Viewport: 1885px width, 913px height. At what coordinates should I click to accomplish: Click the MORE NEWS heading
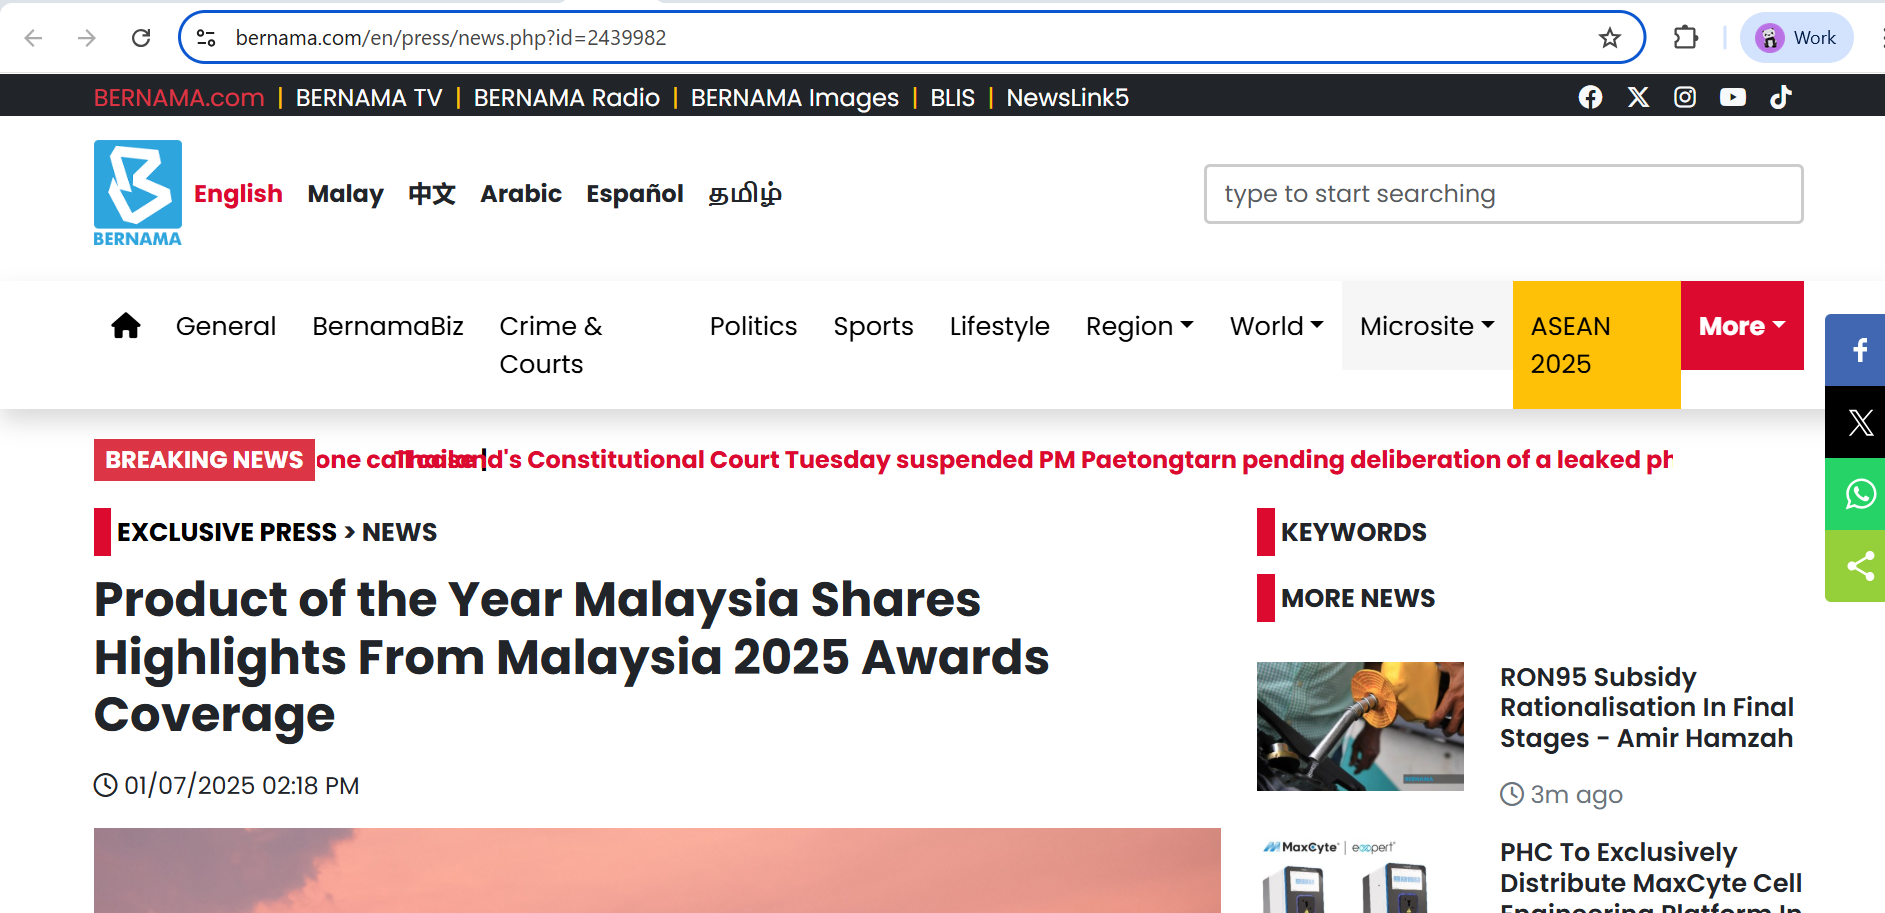(x=1358, y=598)
